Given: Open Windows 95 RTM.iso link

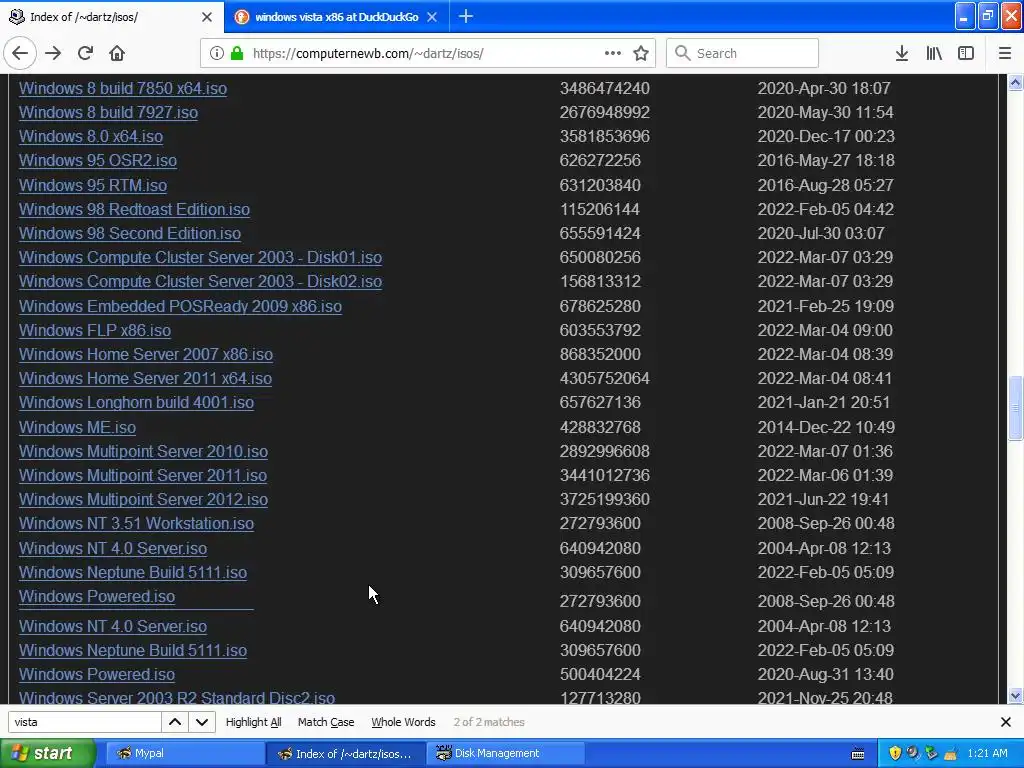Looking at the screenshot, I should pos(93,185).
